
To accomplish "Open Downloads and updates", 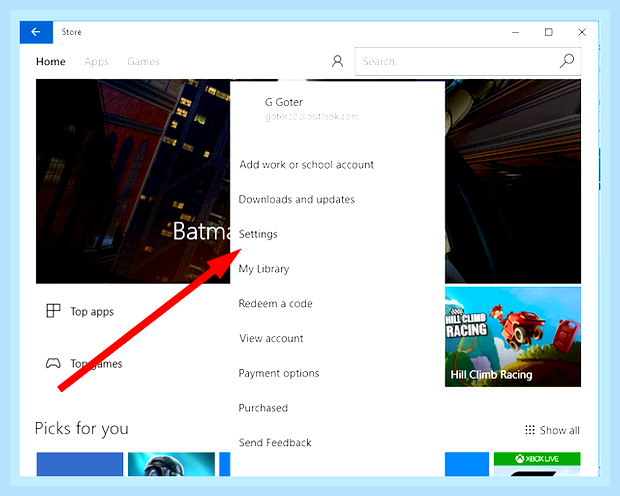I will point(297,199).
